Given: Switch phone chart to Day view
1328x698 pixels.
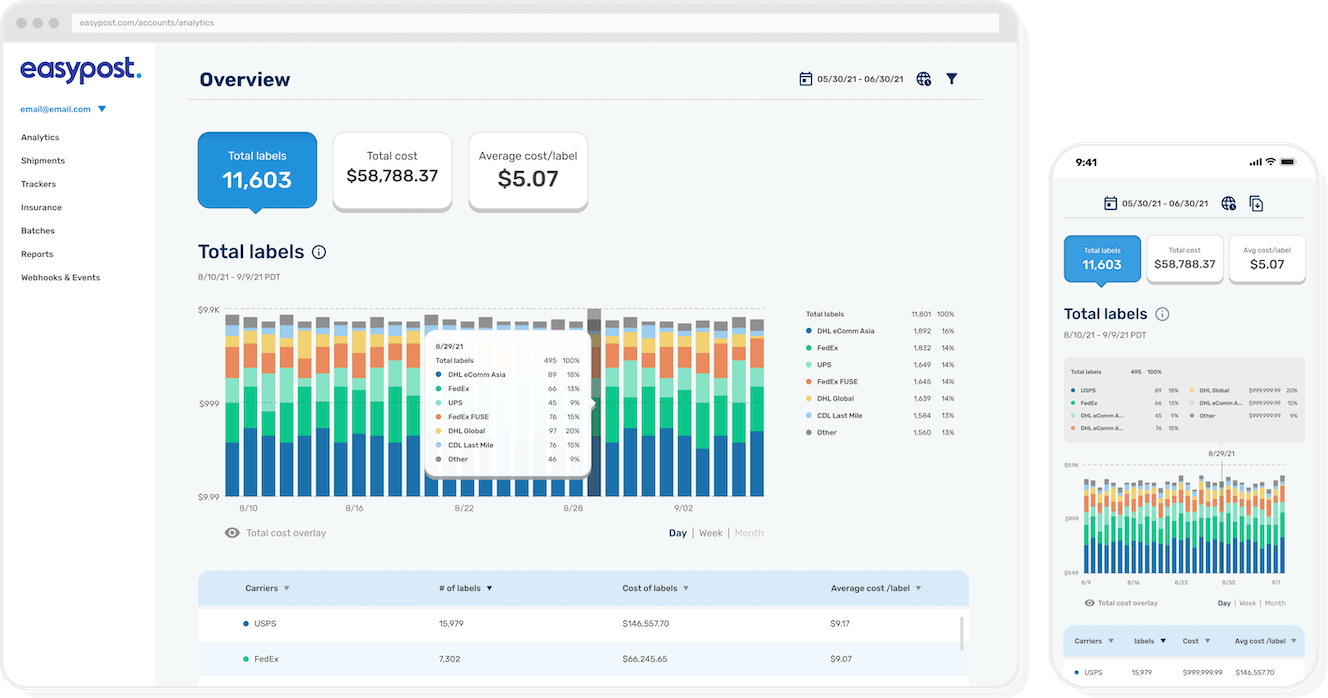Looking at the screenshot, I should pos(1224,603).
